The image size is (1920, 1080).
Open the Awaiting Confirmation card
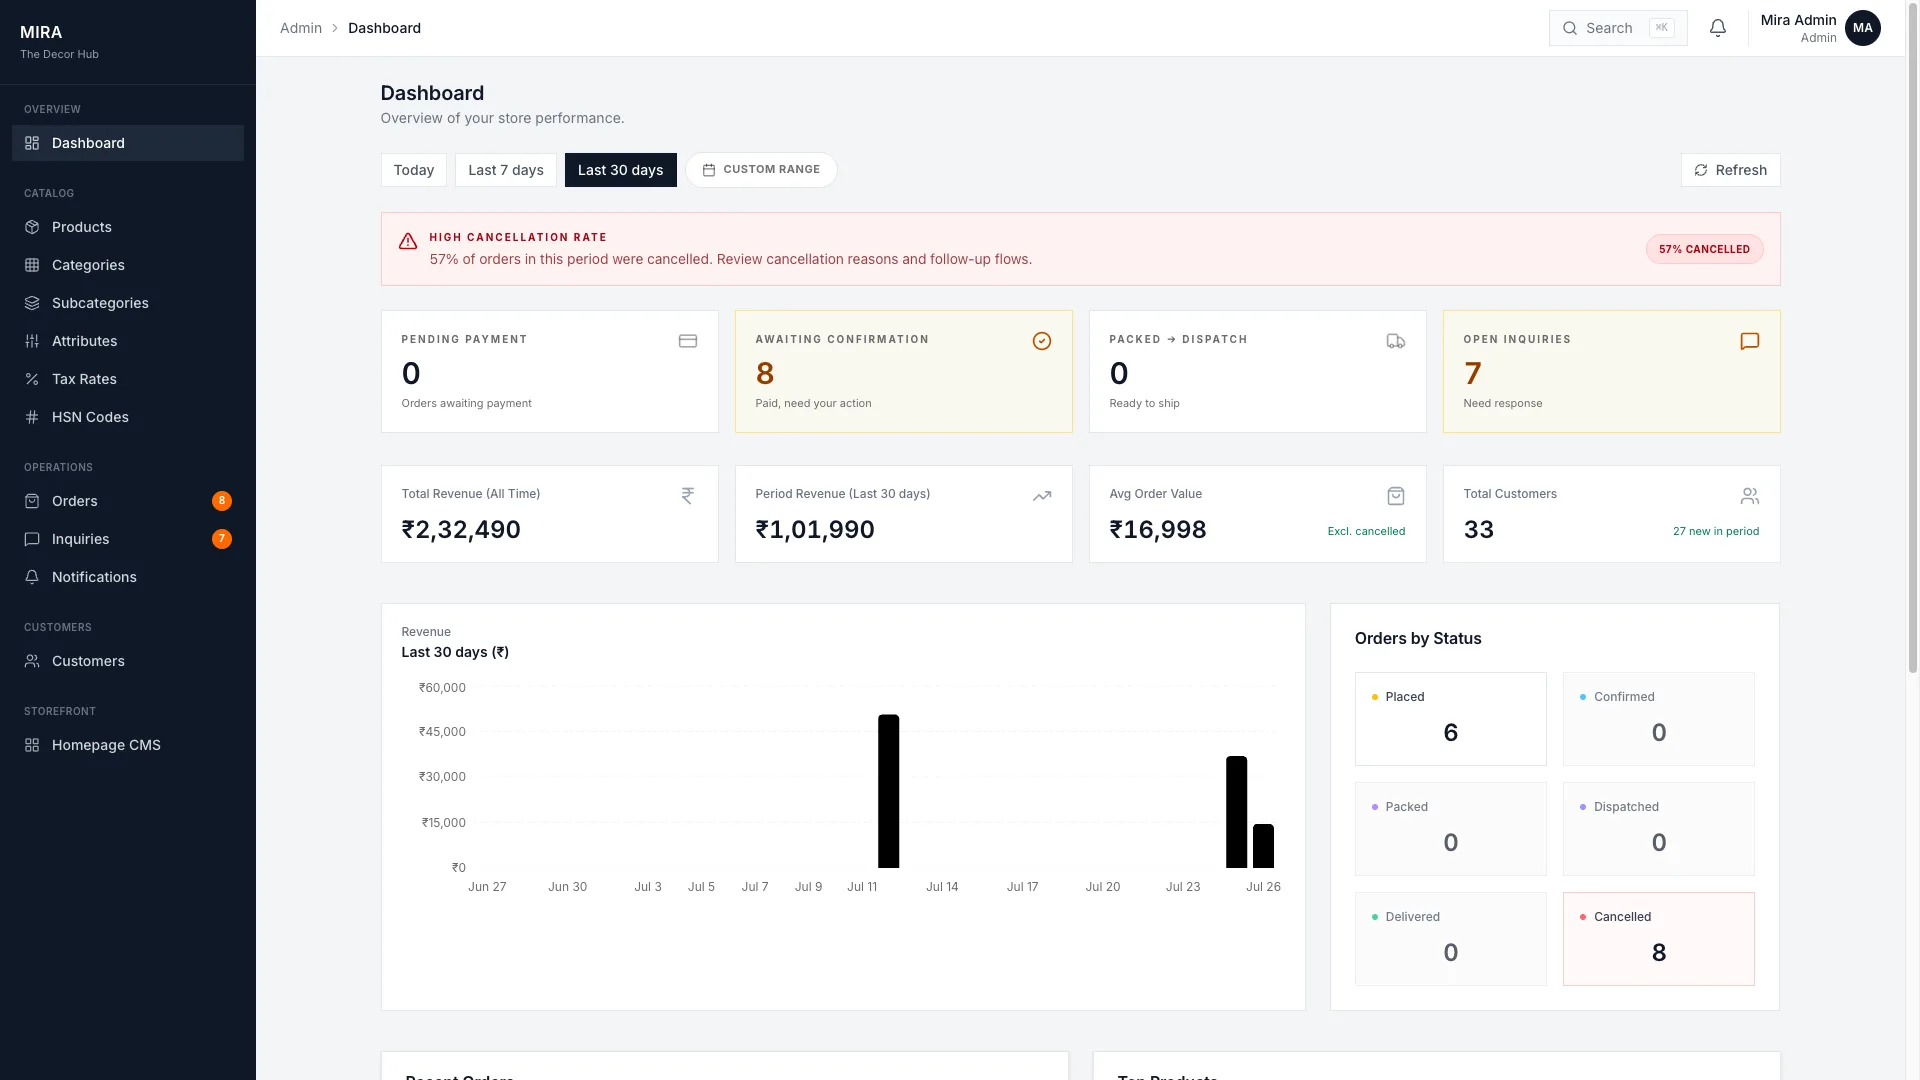coord(903,371)
